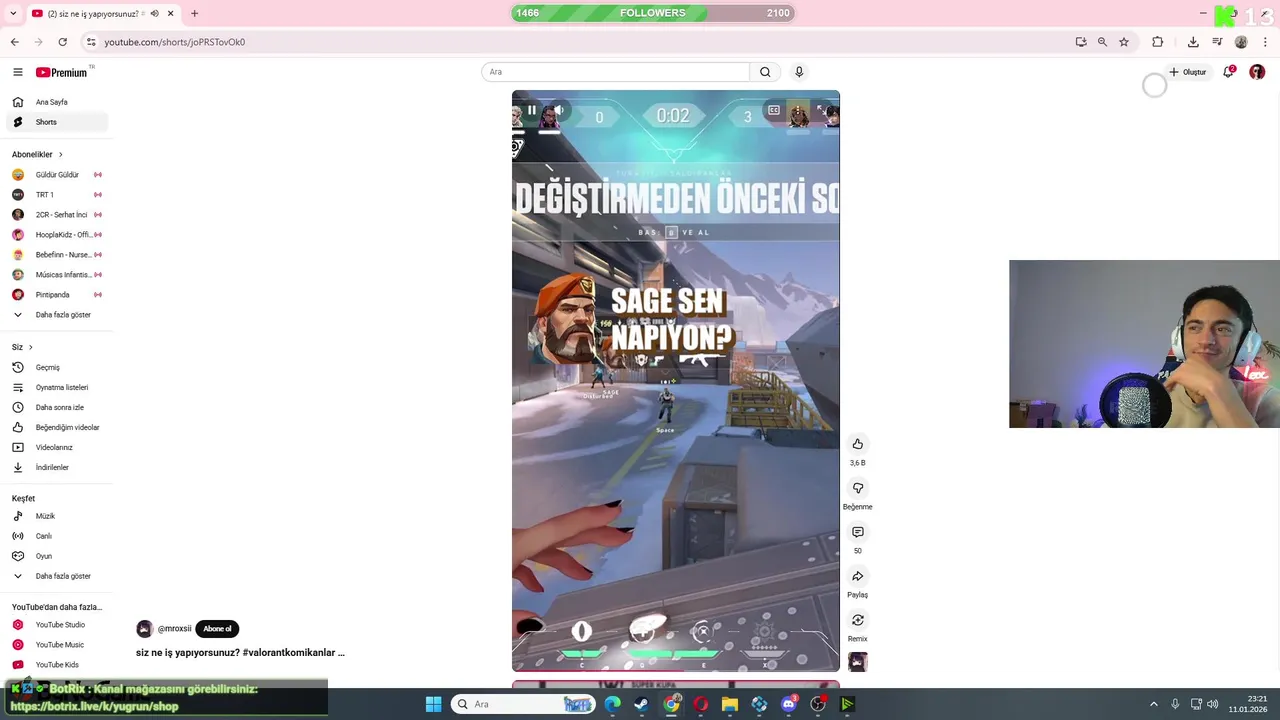Expand the Abonelikler section

point(38,155)
